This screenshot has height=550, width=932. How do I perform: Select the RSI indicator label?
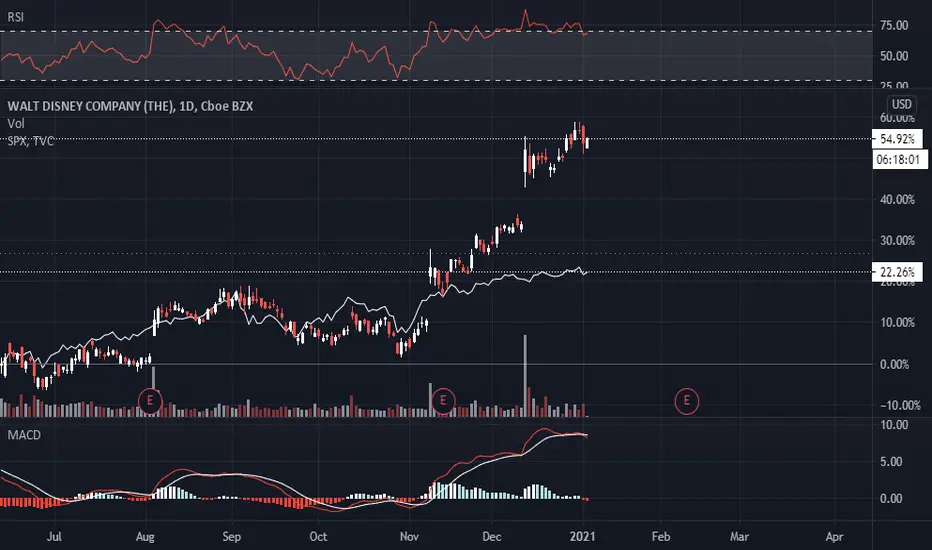pos(15,17)
